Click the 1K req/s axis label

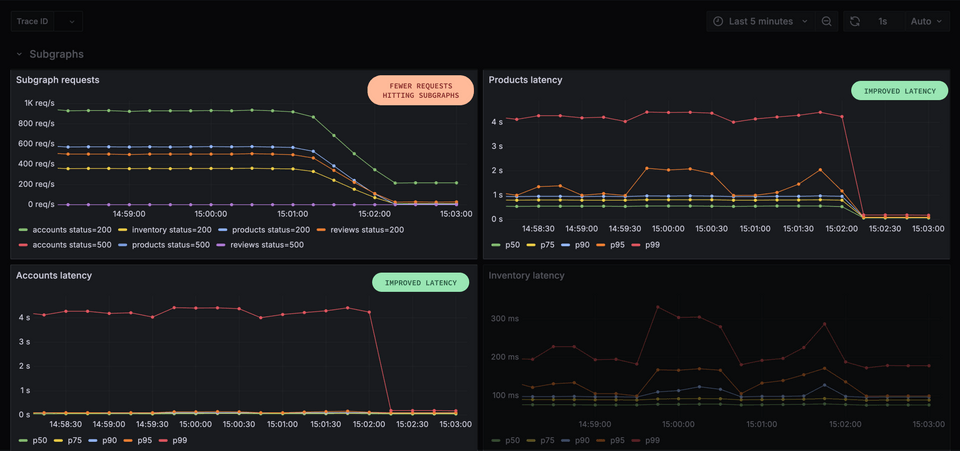click(39, 103)
